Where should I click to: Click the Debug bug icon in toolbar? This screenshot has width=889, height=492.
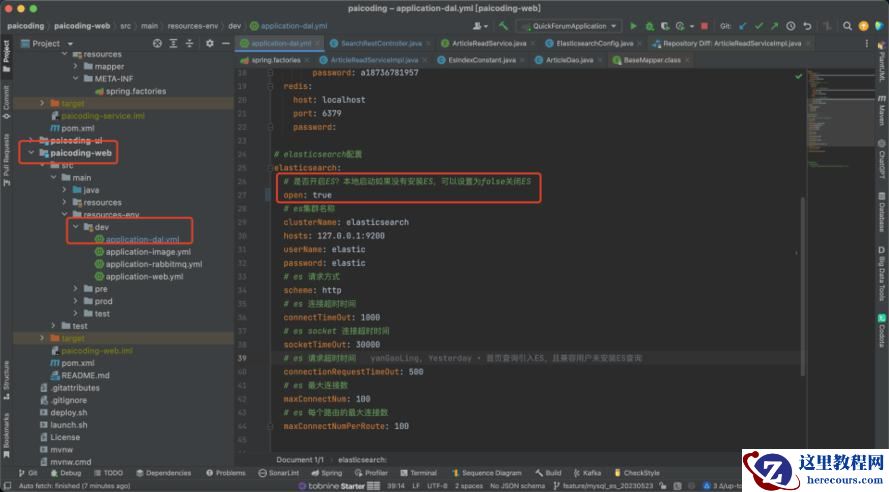point(648,25)
